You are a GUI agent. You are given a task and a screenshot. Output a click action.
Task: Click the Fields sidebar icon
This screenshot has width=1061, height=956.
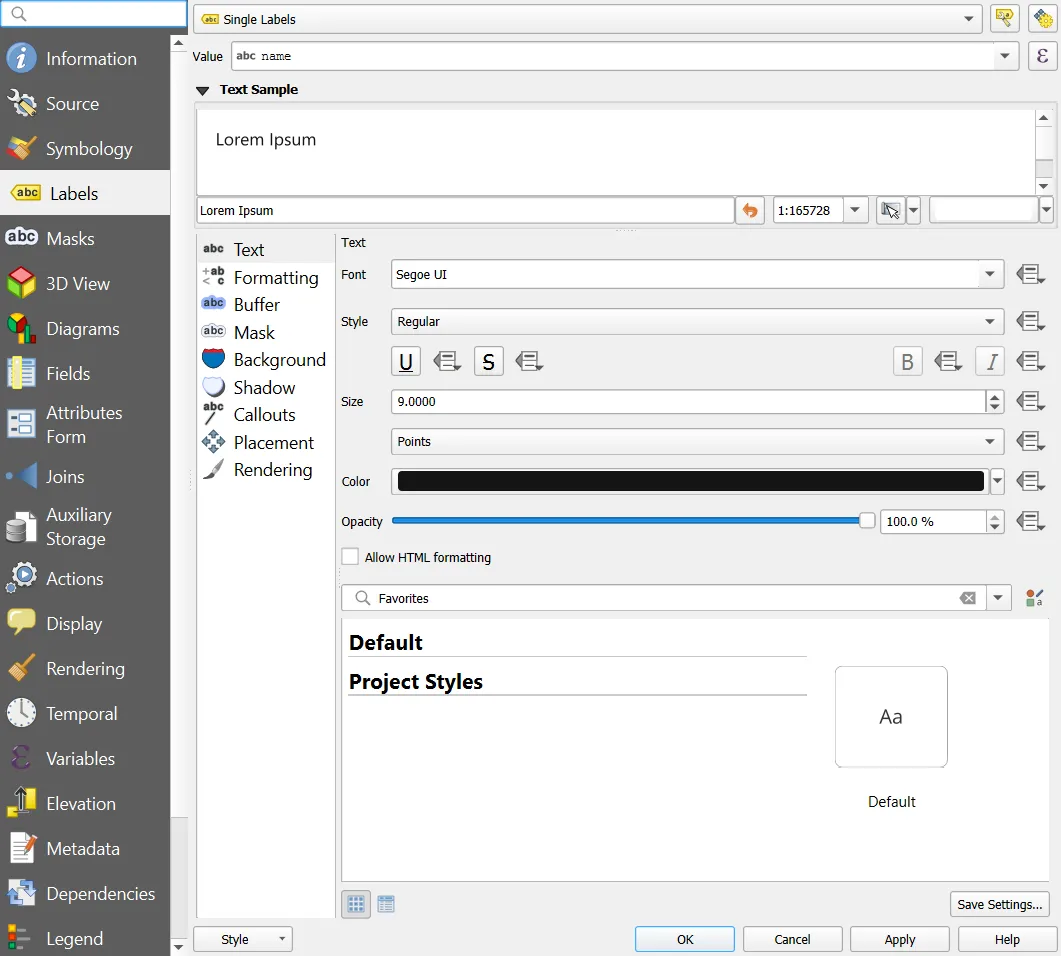click(21, 373)
